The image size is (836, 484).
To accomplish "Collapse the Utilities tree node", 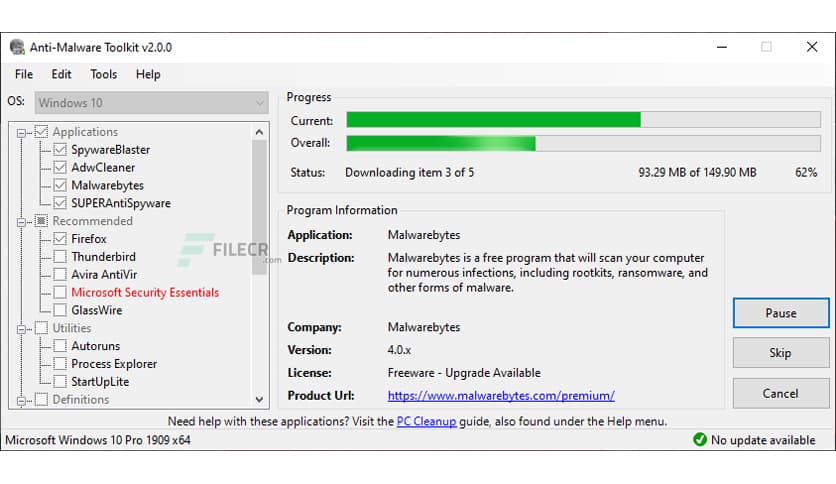I will [x=21, y=329].
